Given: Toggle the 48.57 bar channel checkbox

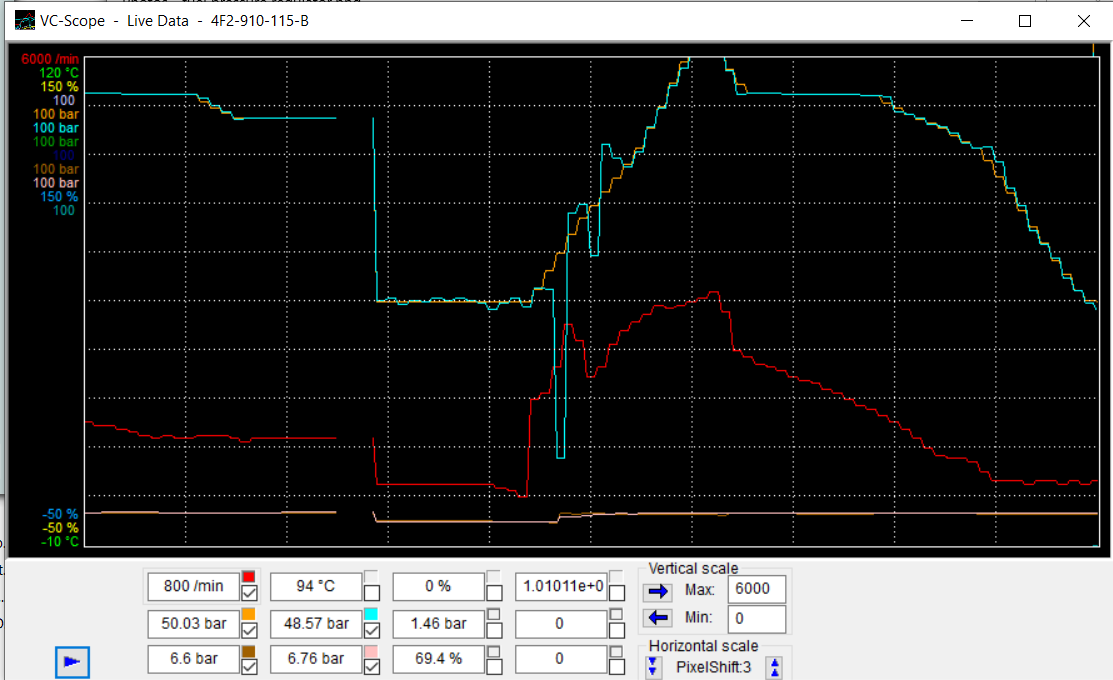Looking at the screenshot, I should click(371, 630).
